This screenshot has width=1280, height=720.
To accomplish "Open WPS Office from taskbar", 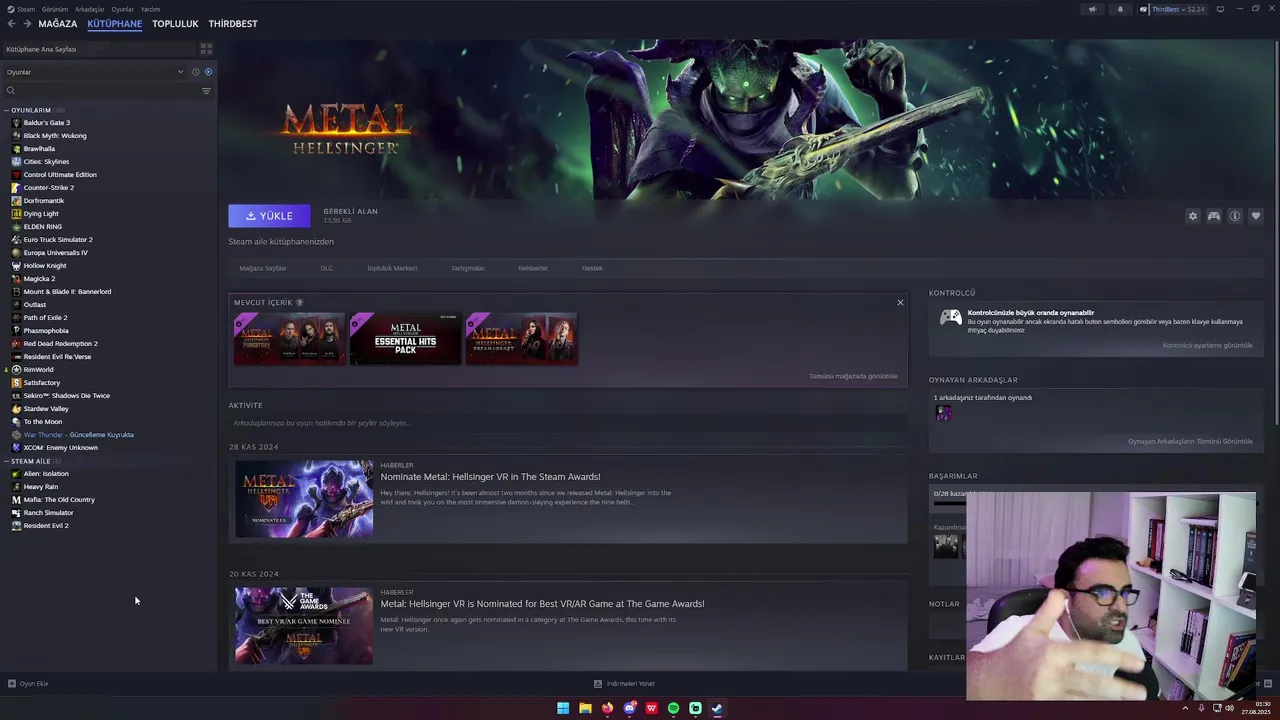I will coord(651,708).
